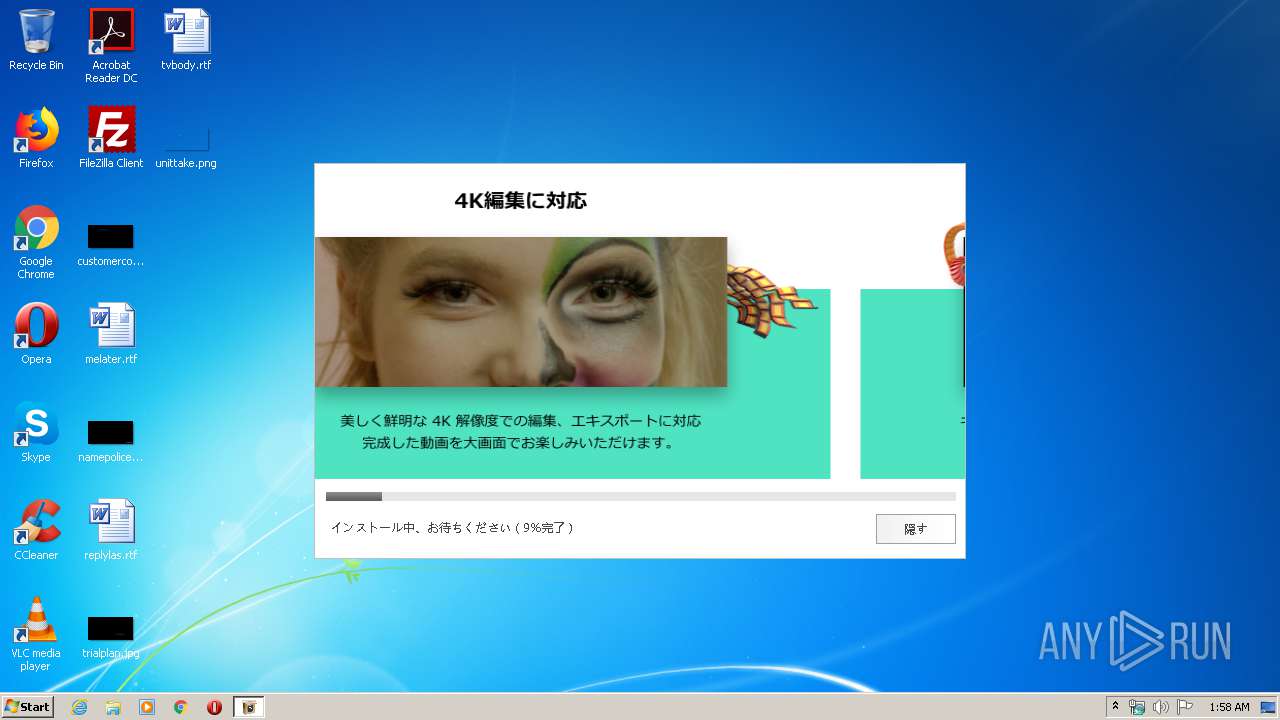Click the インストール中 9%完了 status text
1280x720 pixels.
[451, 527]
